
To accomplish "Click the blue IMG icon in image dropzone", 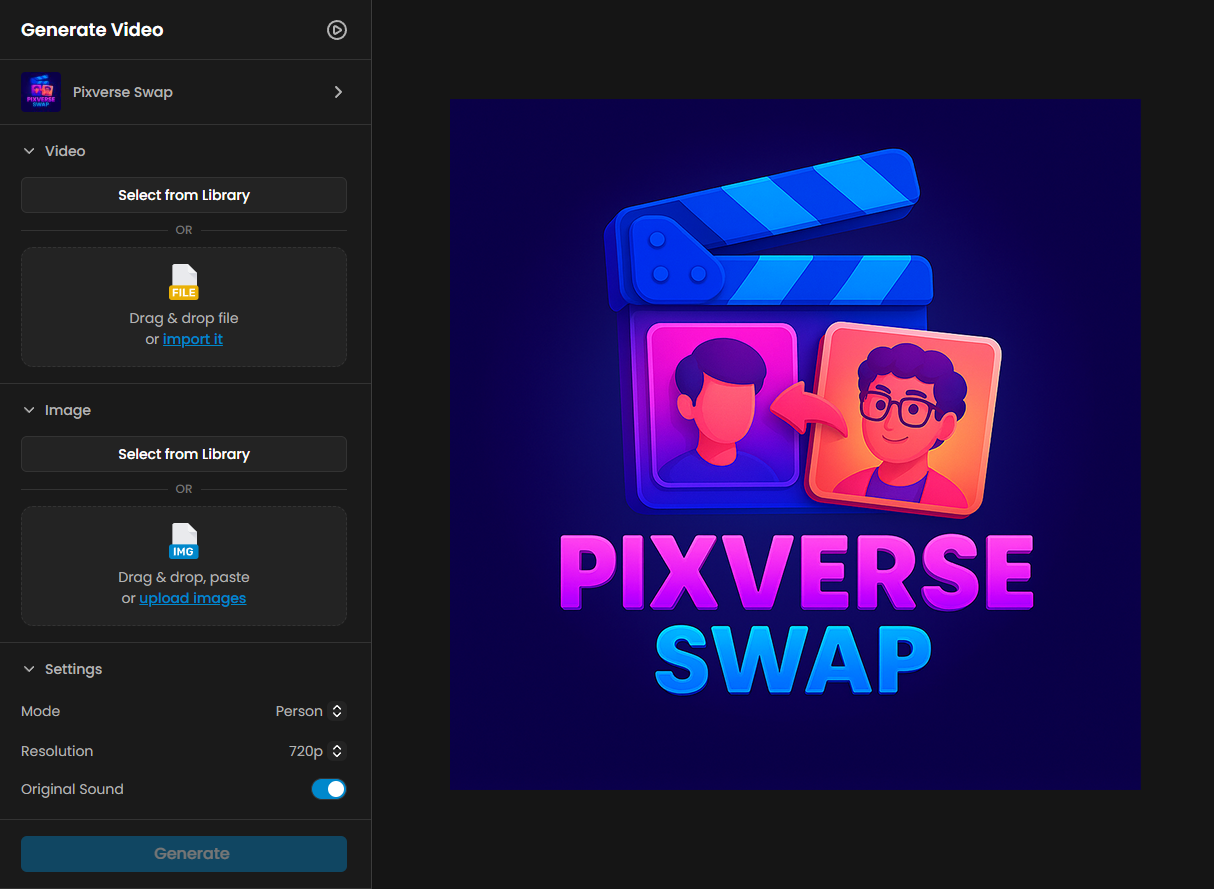I will pyautogui.click(x=184, y=541).
